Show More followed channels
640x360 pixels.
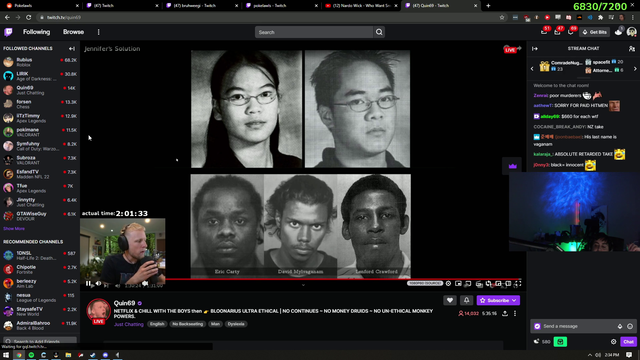[14, 229]
